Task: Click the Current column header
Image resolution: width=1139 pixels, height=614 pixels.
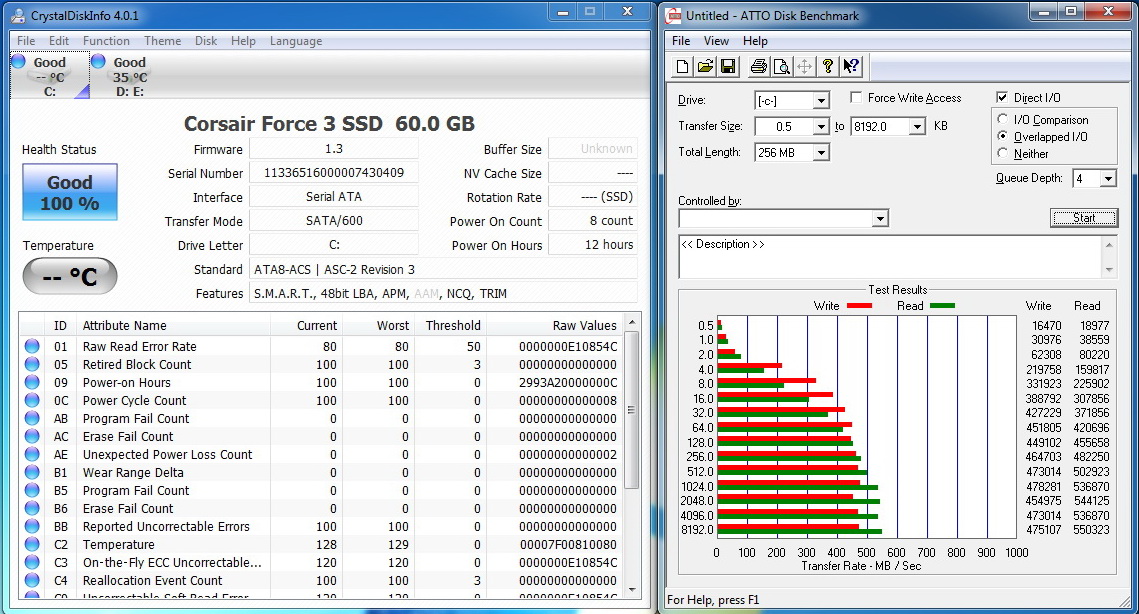Action: pyautogui.click(x=306, y=326)
